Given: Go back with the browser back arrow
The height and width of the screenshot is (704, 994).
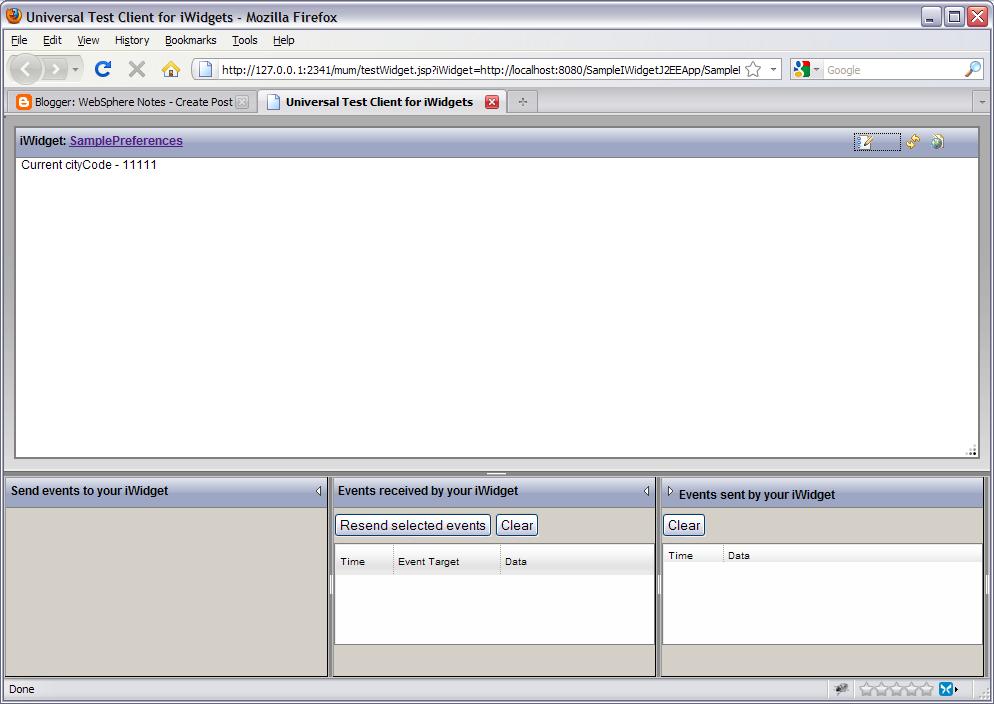Looking at the screenshot, I should 25,69.
